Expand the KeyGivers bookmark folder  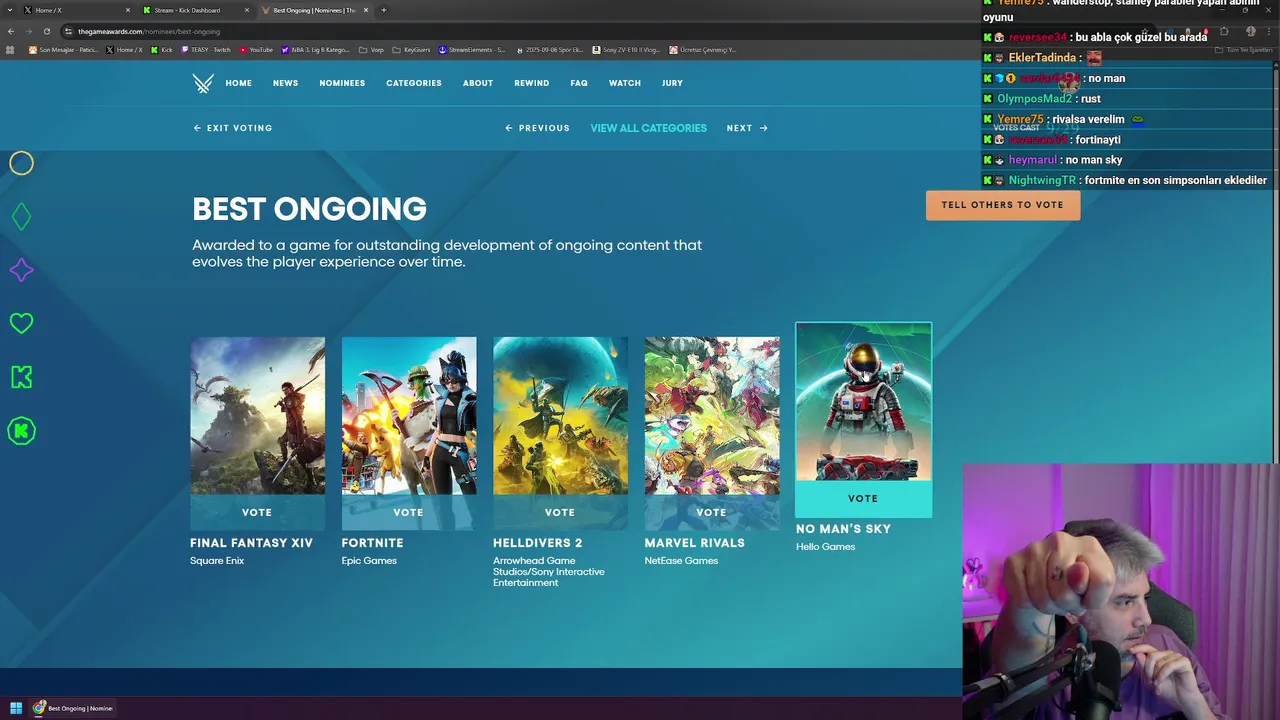(411, 49)
